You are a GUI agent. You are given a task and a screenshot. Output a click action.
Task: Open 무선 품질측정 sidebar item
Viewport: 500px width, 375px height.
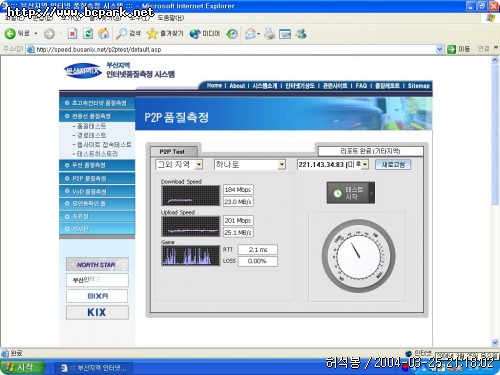[97, 165]
